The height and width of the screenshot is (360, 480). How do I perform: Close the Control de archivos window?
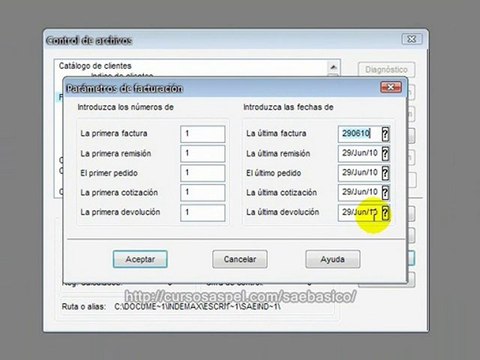[x=412, y=39]
